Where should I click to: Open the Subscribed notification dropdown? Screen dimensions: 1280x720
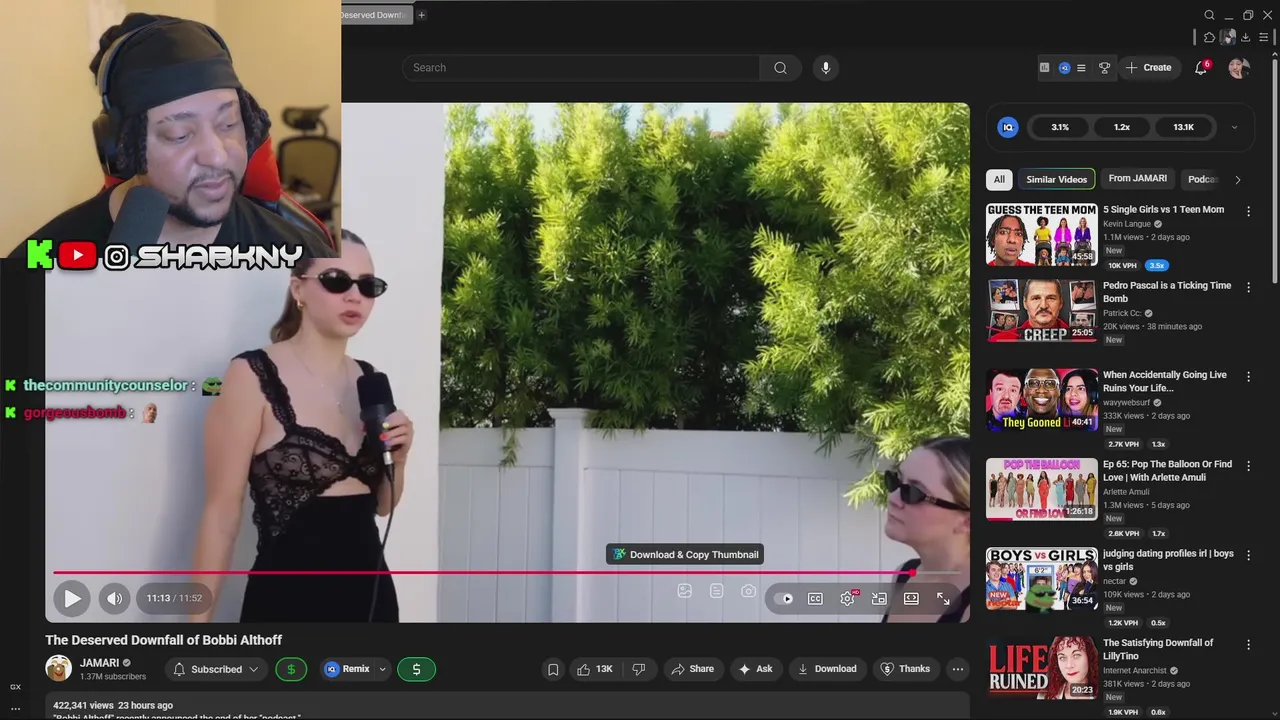(216, 669)
